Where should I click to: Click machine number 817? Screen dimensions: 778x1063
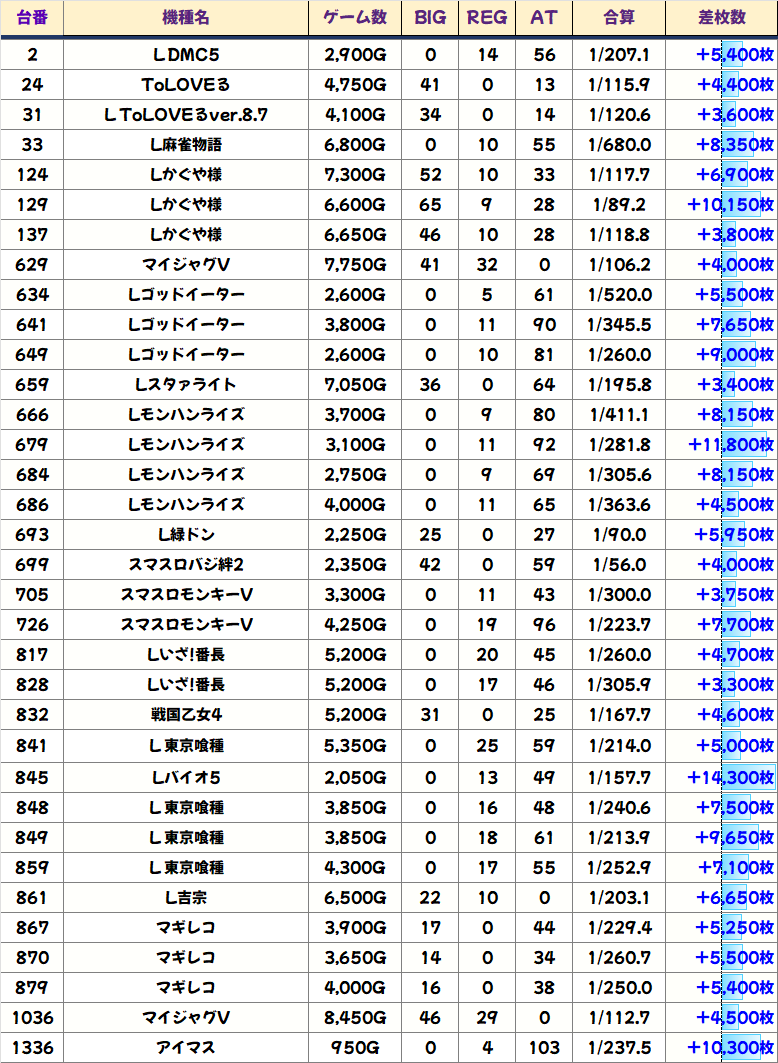[32, 655]
